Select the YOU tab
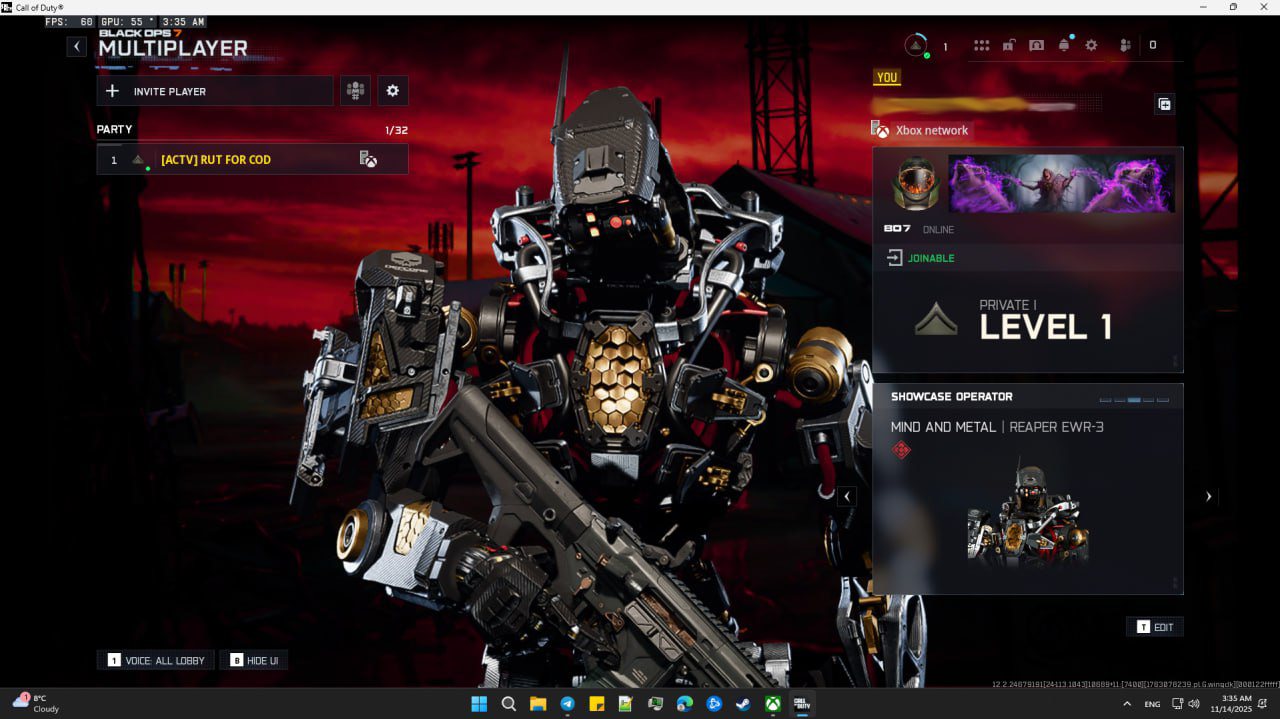Image resolution: width=1280 pixels, height=719 pixels. click(886, 77)
